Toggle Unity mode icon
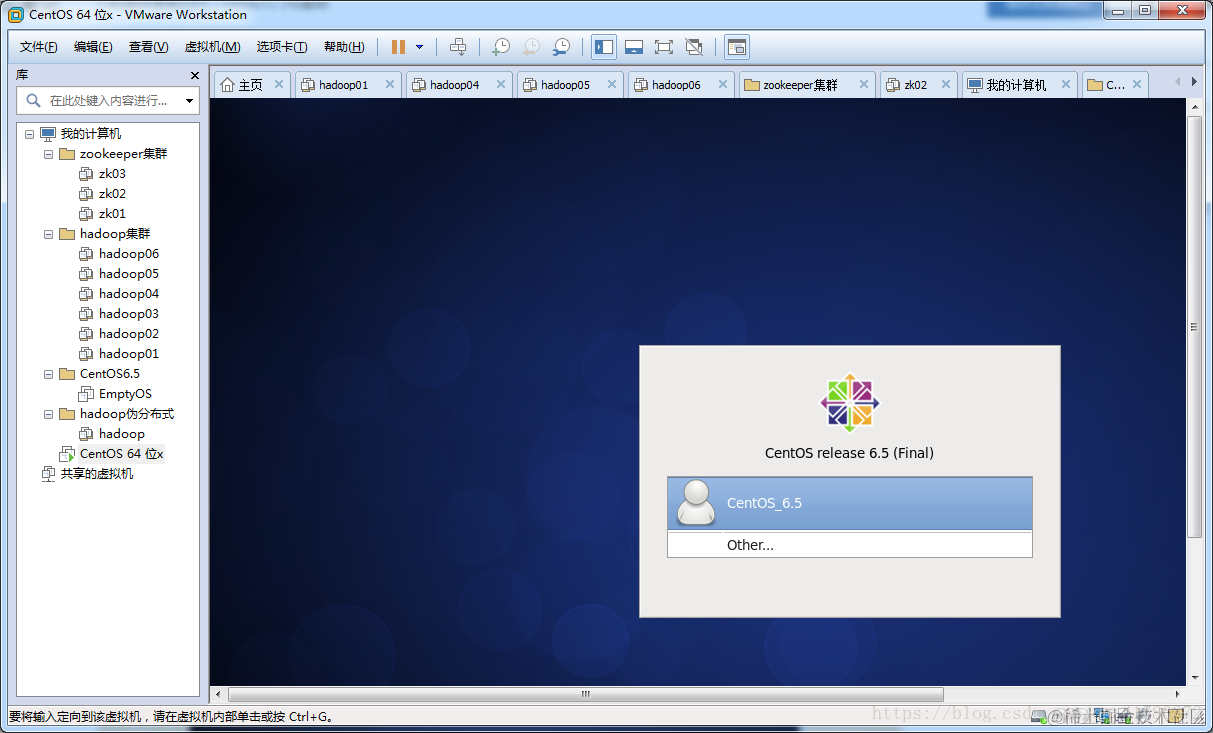The image size is (1213, 733). (694, 47)
